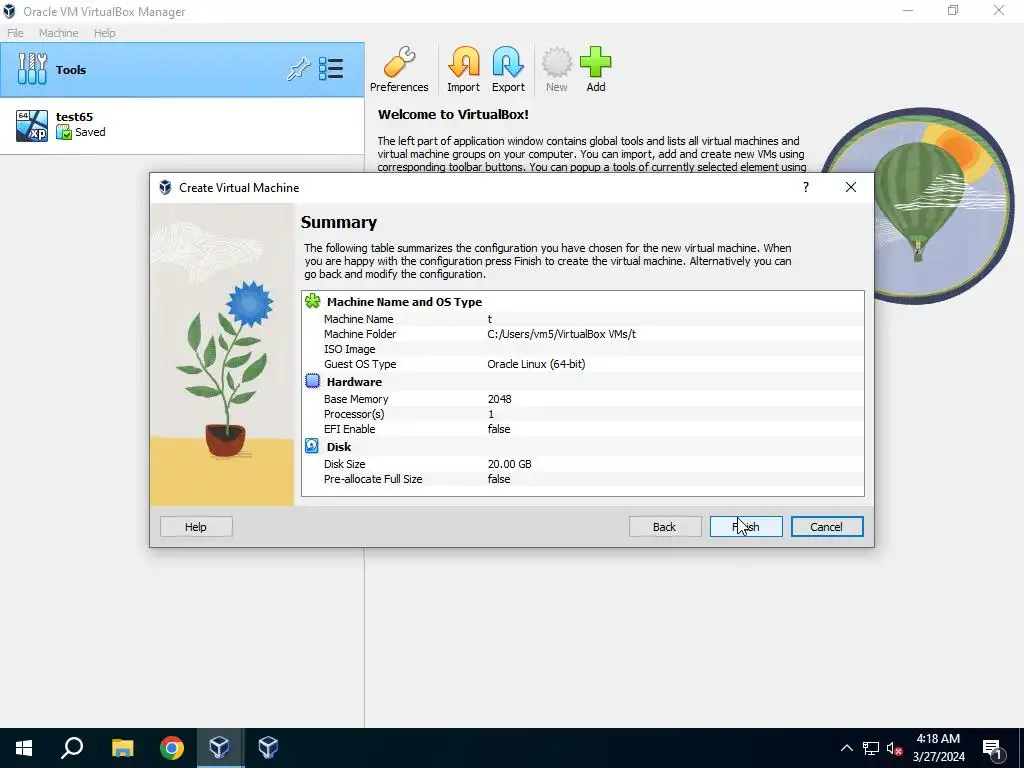The height and width of the screenshot is (768, 1024).
Task: Select the test65 machine entry
Action: pyautogui.click(x=182, y=125)
